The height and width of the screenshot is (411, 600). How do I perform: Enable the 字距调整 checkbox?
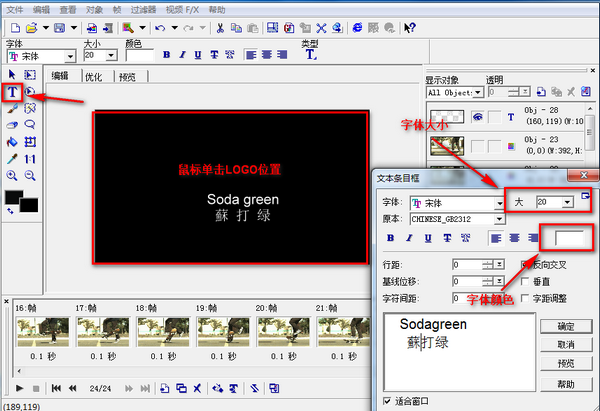click(x=525, y=298)
